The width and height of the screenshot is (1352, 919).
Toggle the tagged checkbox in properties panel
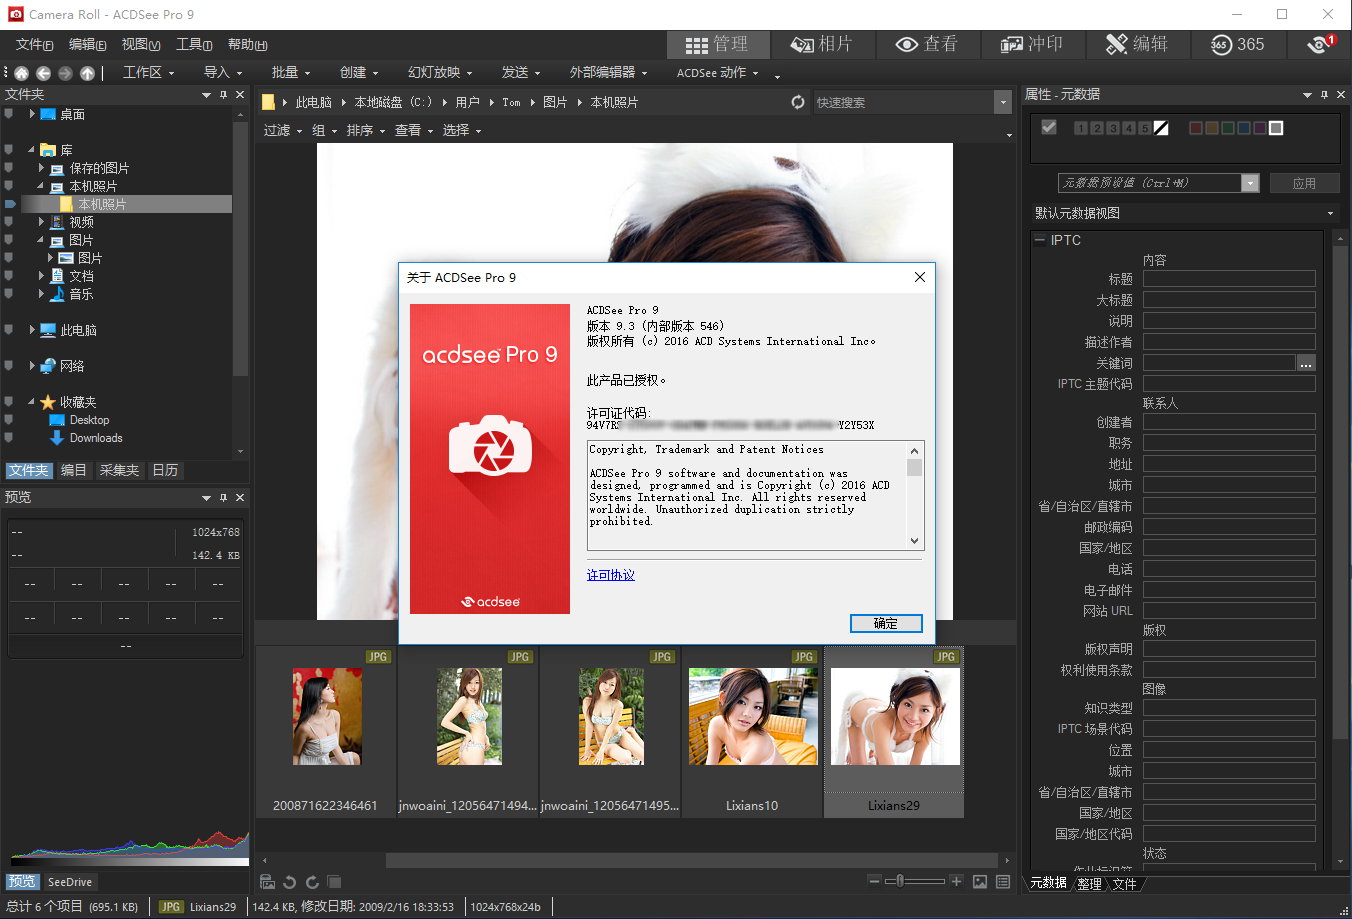(x=1049, y=127)
